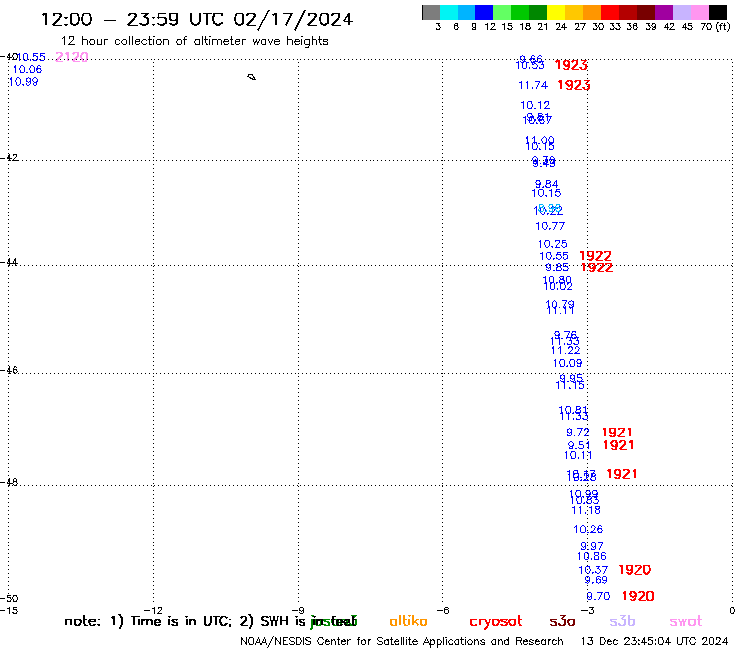Click the timestamp '13 Dec 23:45:04 UTC 2024'
Image resolution: width=740 pixels, height=650 pixels.
655,642
